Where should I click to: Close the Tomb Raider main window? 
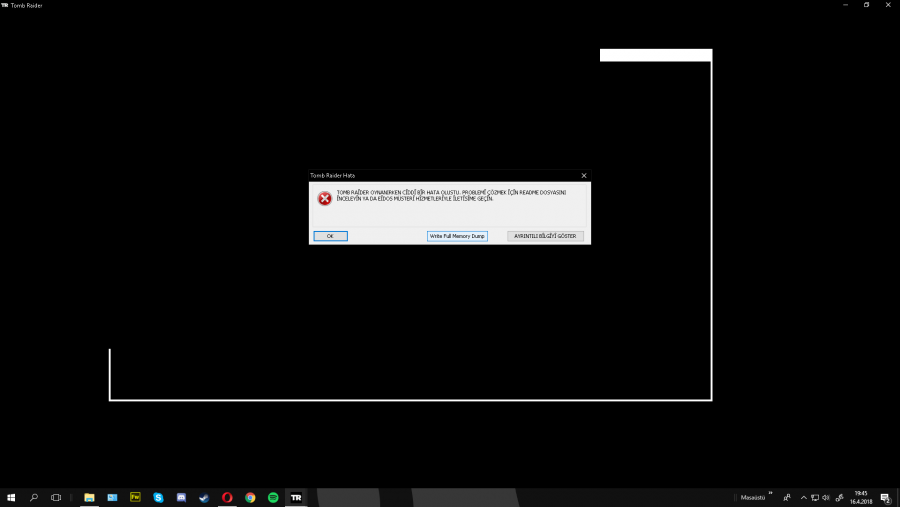pyautogui.click(x=888, y=5)
